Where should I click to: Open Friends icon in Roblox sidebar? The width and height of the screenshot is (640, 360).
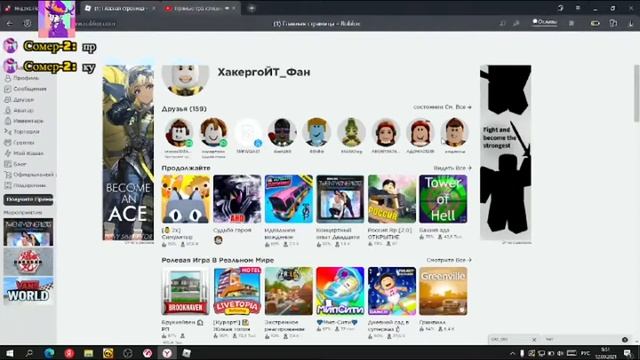(x=7, y=100)
